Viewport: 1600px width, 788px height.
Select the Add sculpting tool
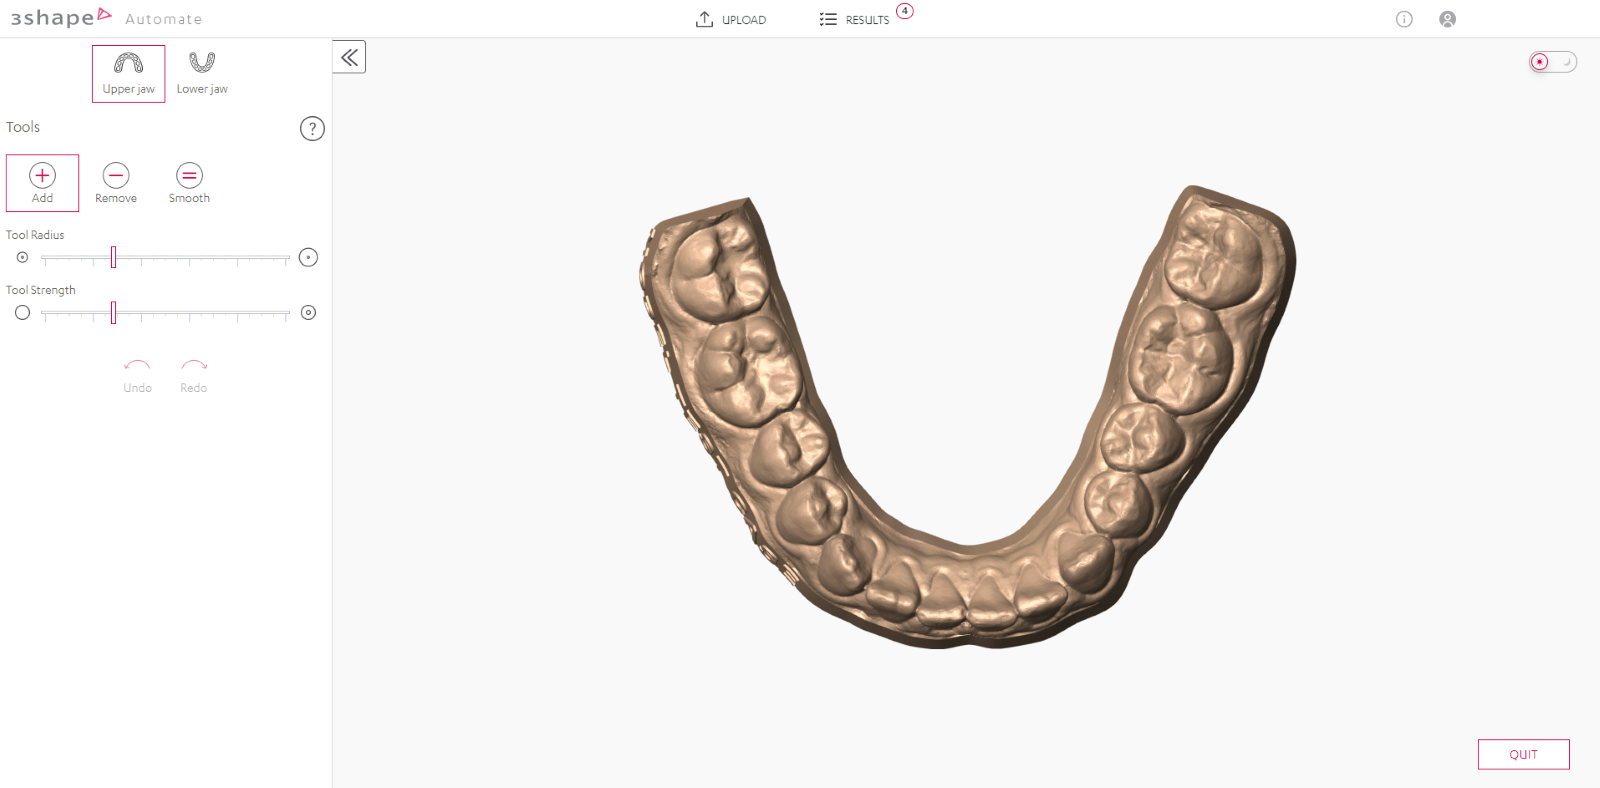[42, 183]
